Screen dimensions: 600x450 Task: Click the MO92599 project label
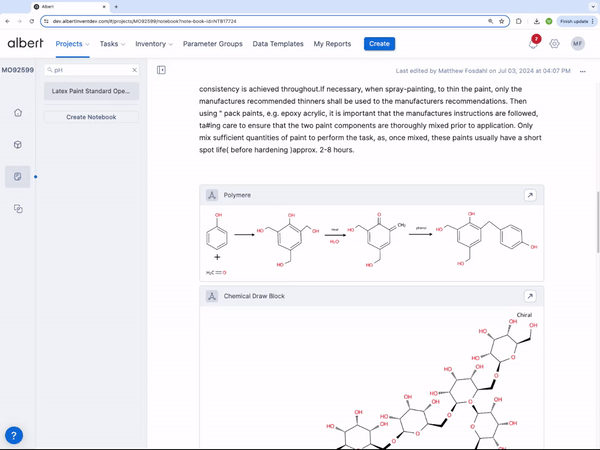[18, 70]
